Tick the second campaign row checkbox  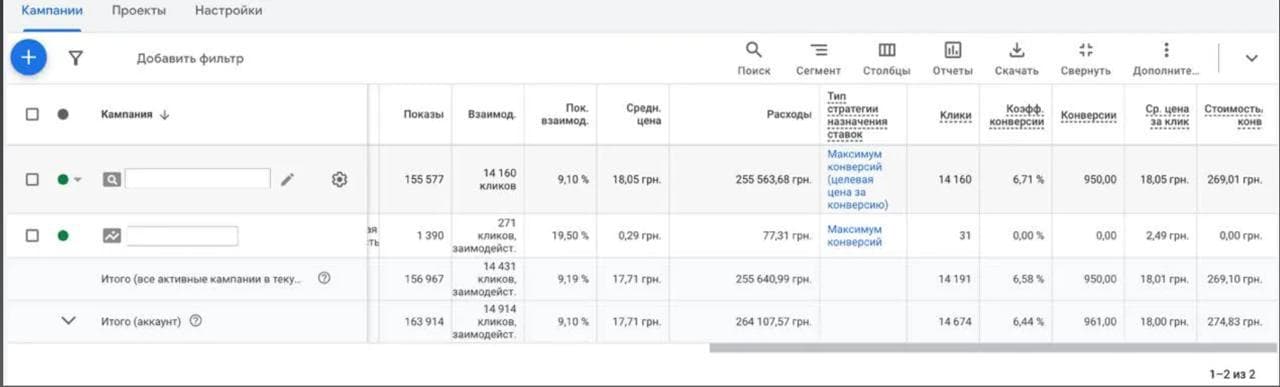[32, 236]
